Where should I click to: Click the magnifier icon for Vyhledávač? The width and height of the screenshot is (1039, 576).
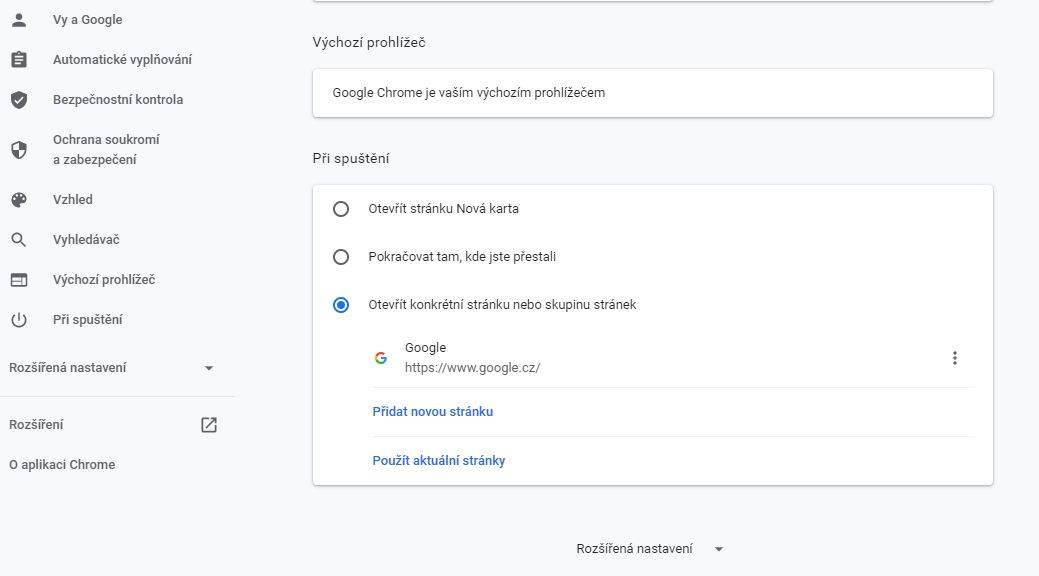[19, 240]
